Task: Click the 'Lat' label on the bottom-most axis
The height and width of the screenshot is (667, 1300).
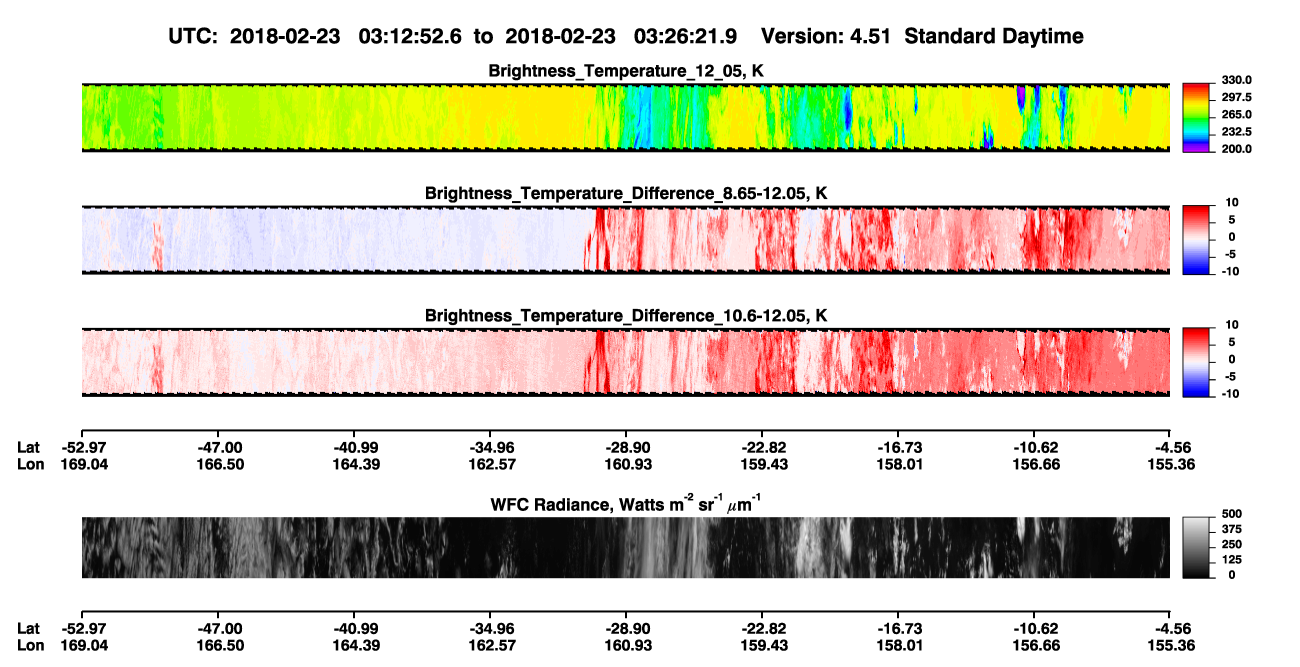Action: click(29, 628)
